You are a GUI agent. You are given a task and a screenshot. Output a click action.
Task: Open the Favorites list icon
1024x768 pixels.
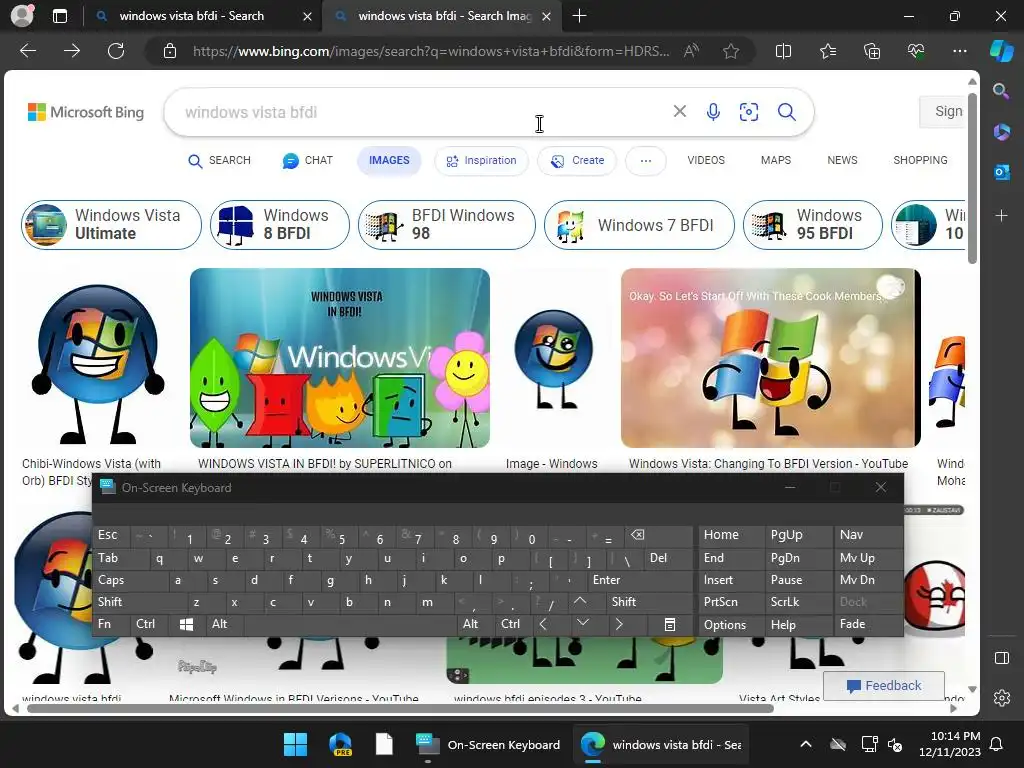click(x=827, y=51)
